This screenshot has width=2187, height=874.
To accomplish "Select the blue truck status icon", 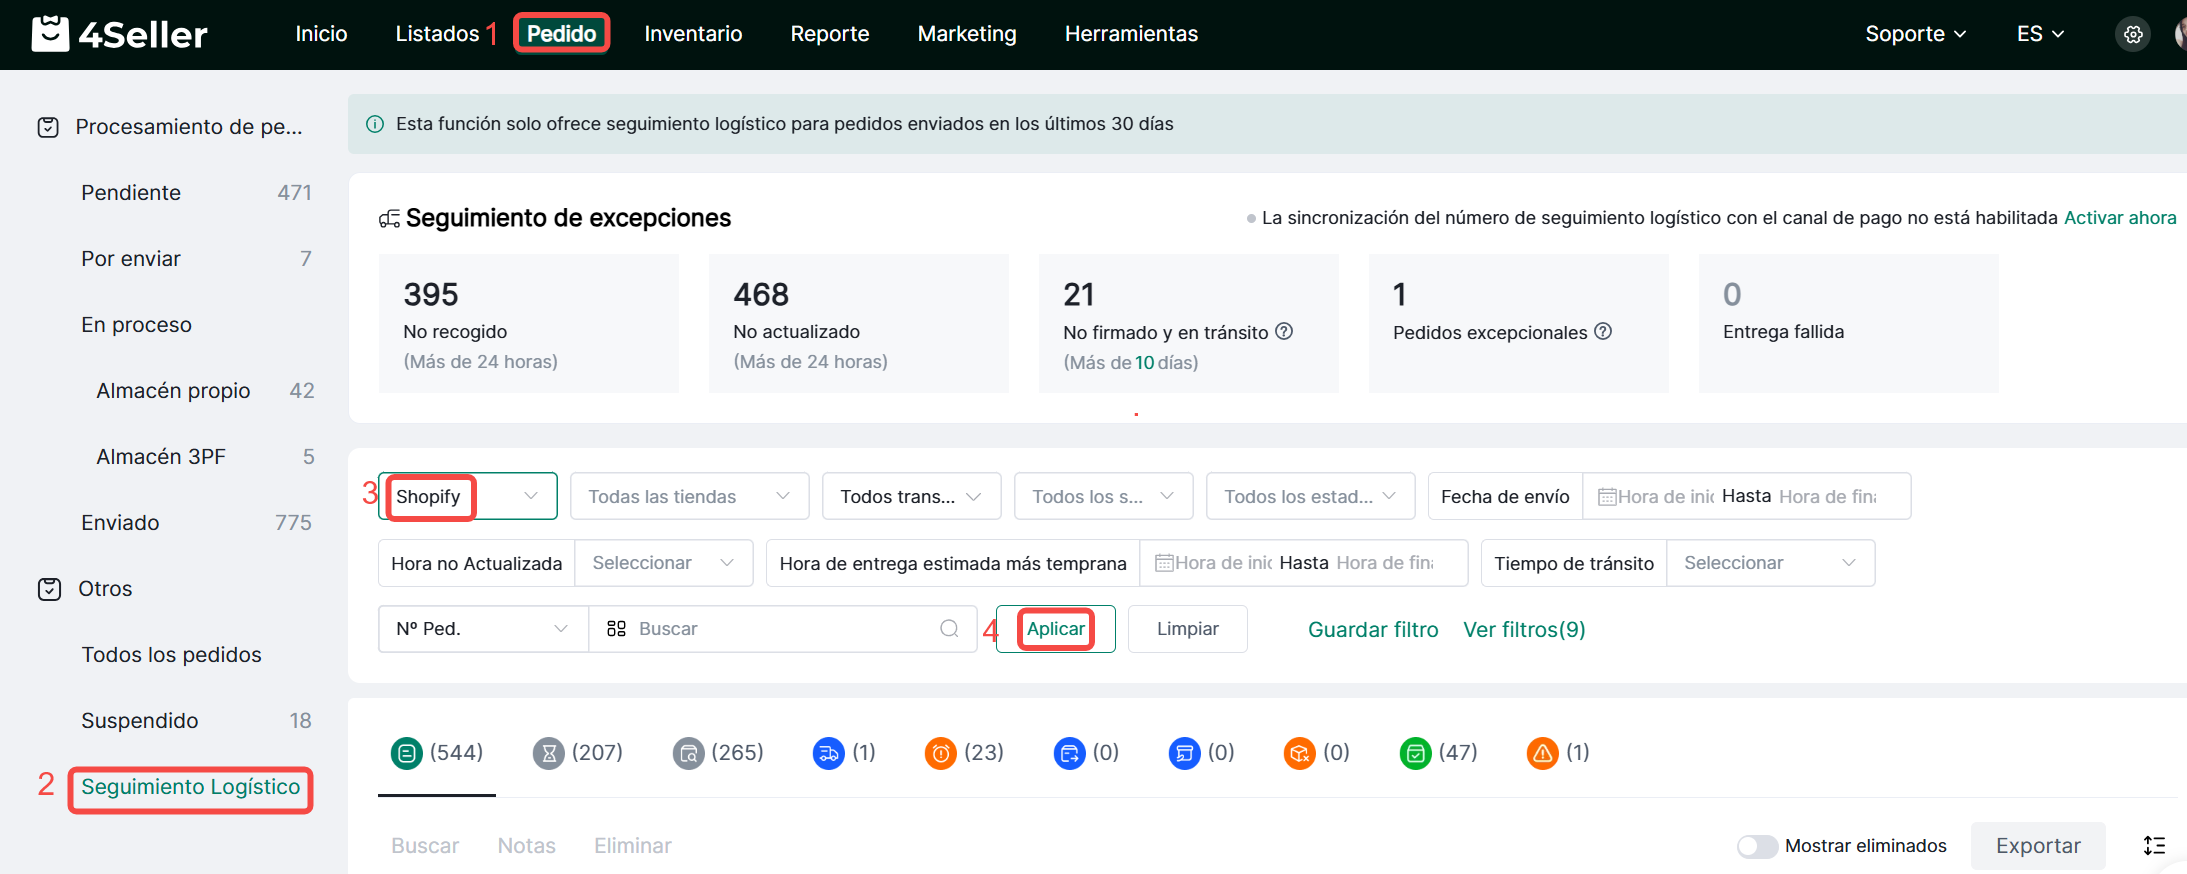I will pos(828,753).
